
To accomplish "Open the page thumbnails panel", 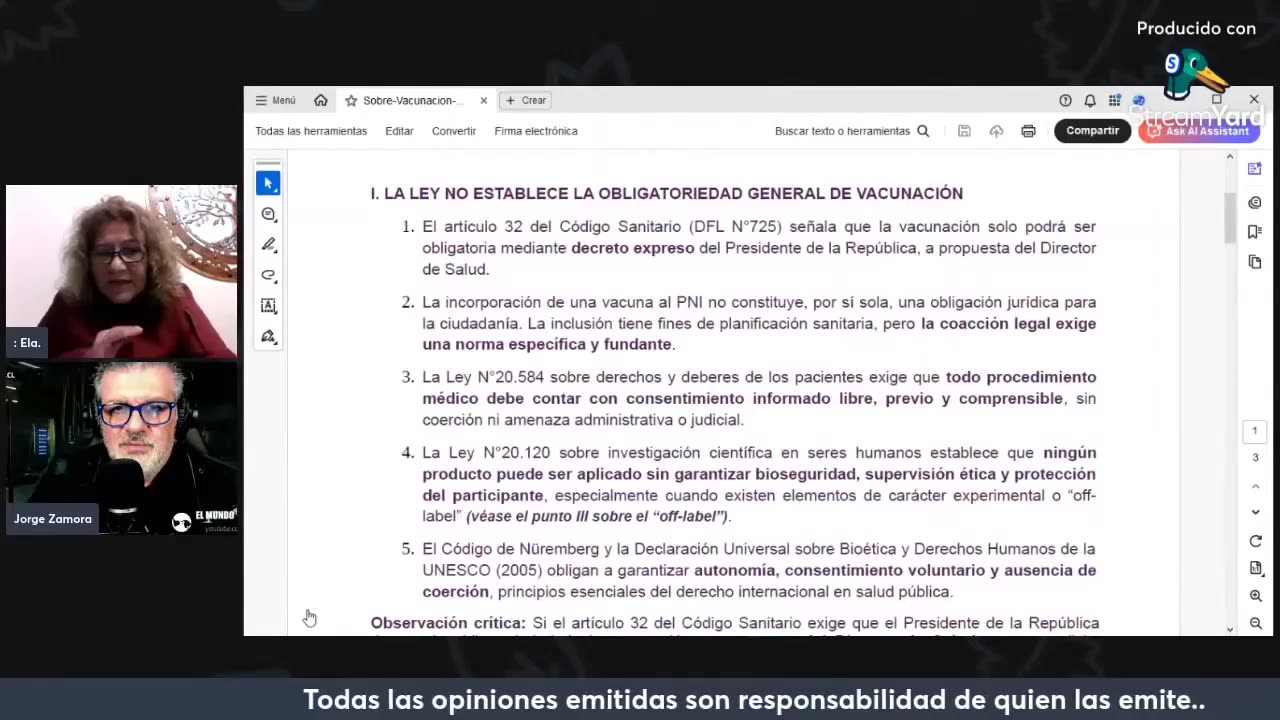I will pyautogui.click(x=1255, y=262).
